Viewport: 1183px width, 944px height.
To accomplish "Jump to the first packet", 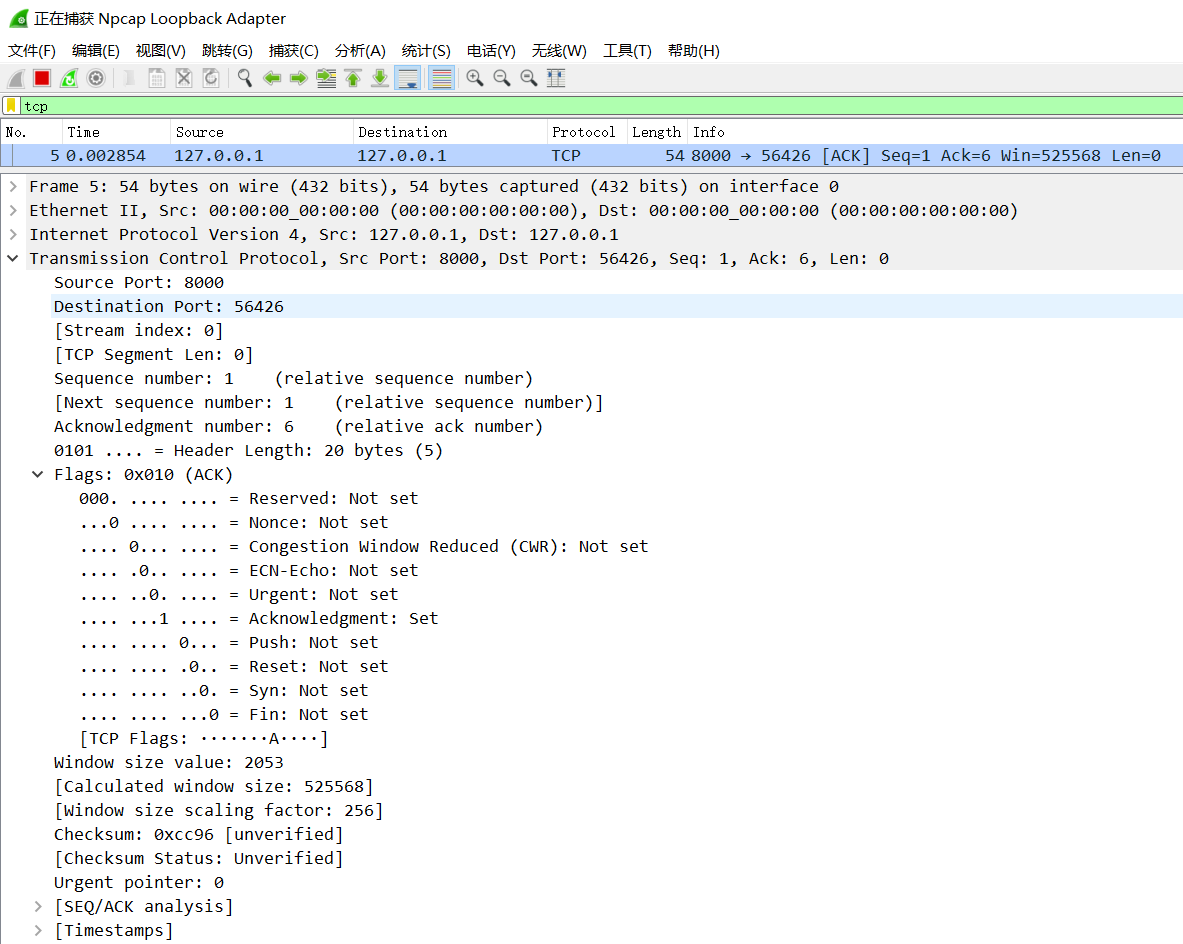I will click(x=353, y=78).
